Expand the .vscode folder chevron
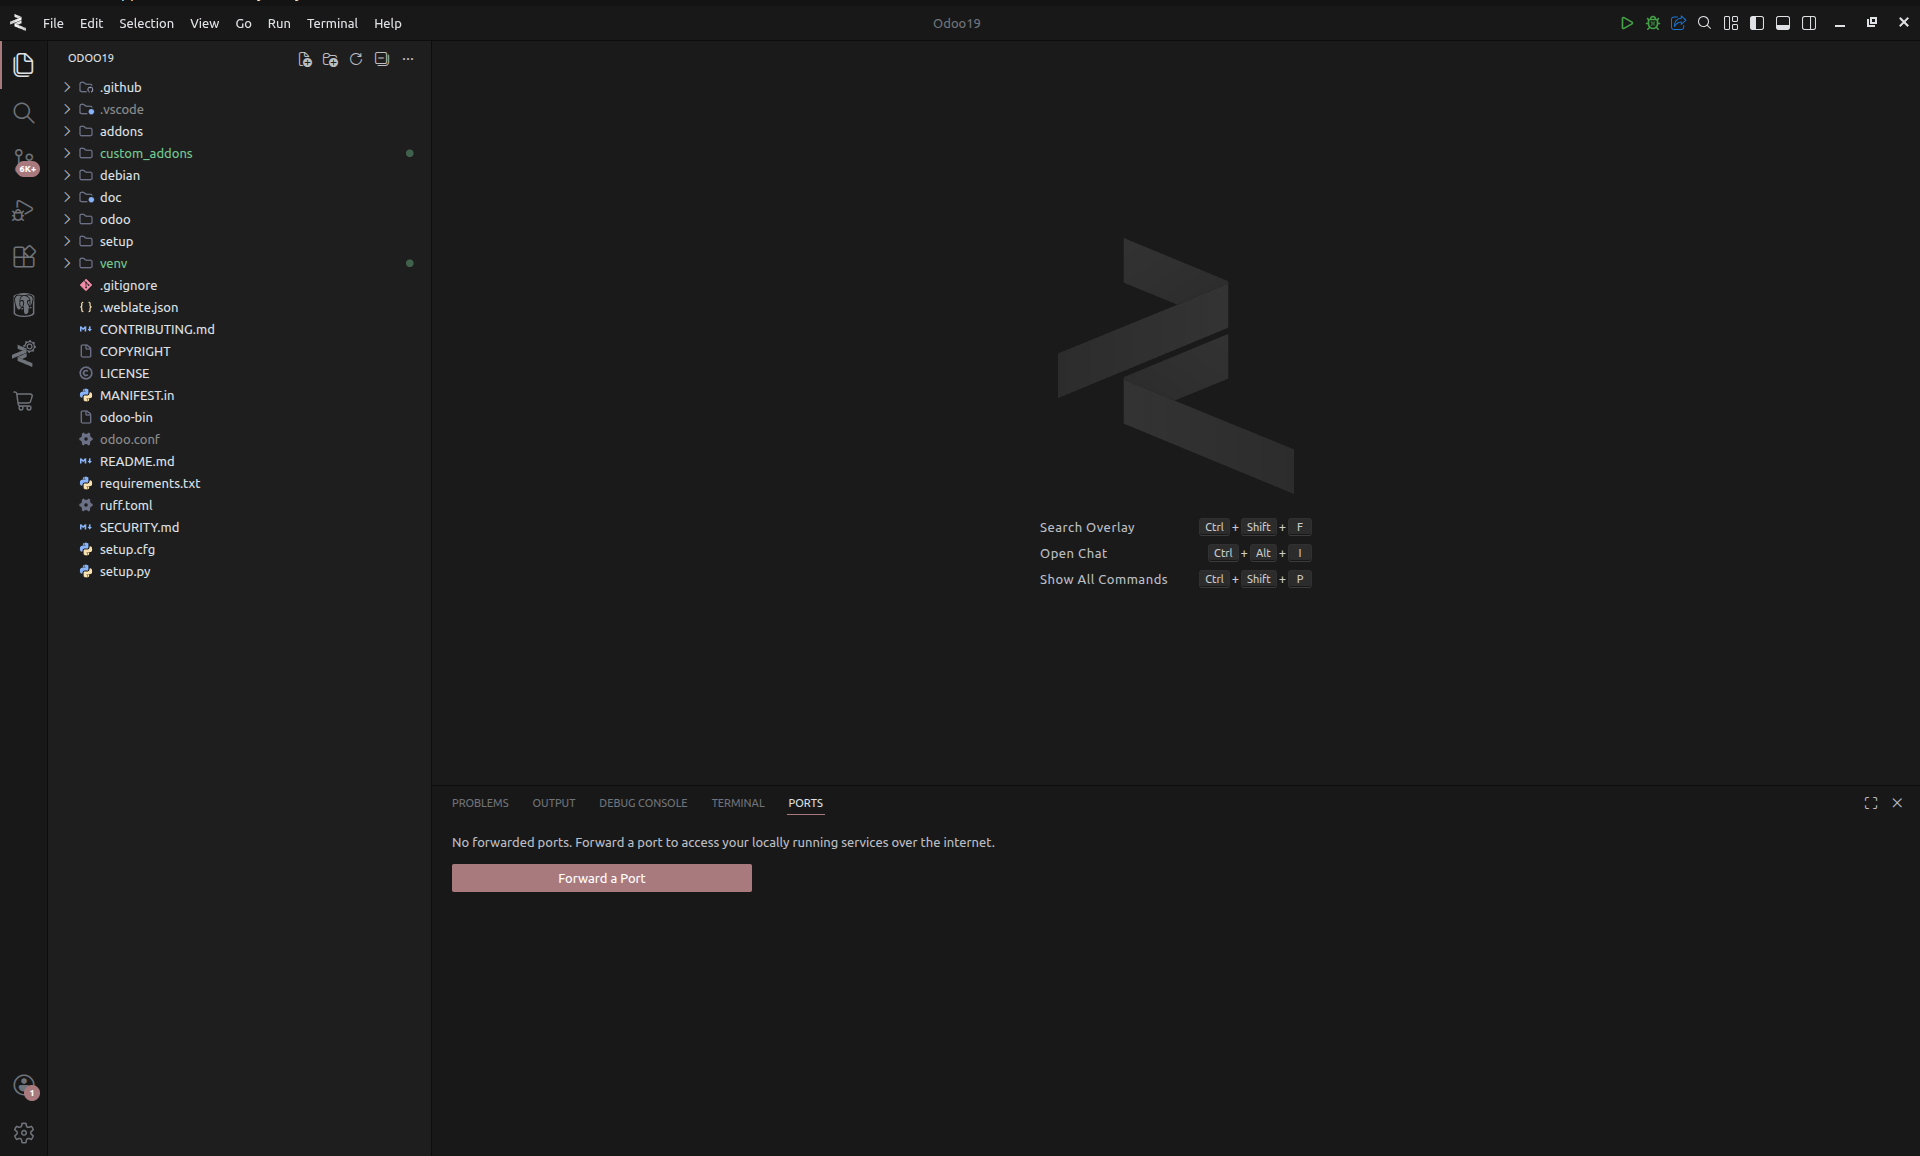Viewport: 1920px width, 1156px height. tap(67, 109)
